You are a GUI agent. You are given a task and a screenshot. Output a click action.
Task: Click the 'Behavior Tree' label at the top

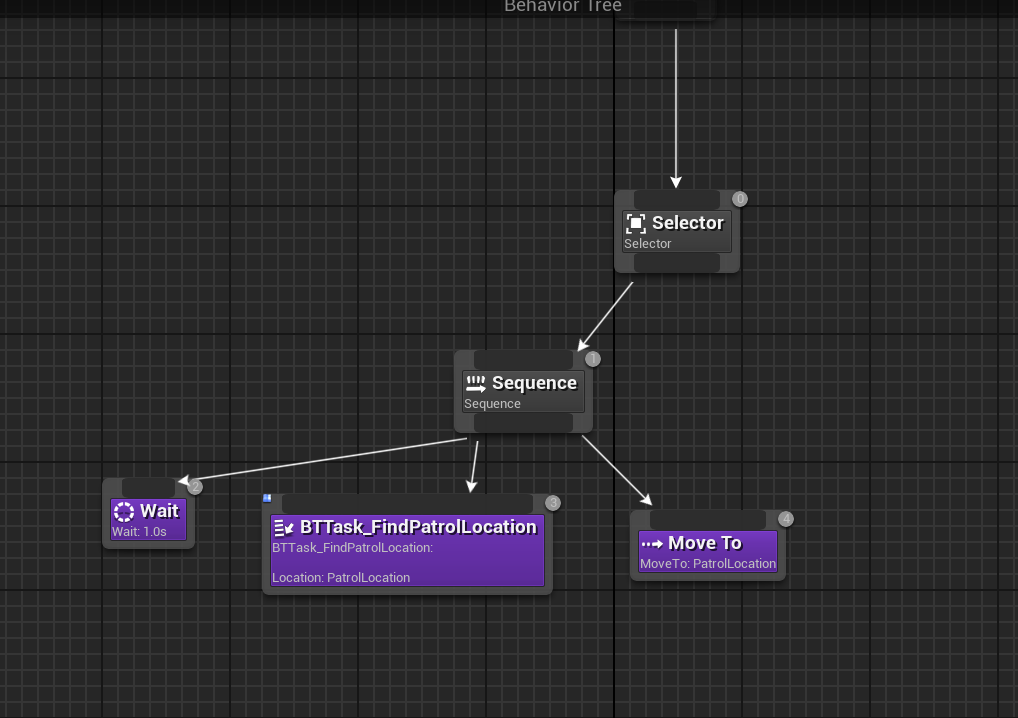click(563, 6)
